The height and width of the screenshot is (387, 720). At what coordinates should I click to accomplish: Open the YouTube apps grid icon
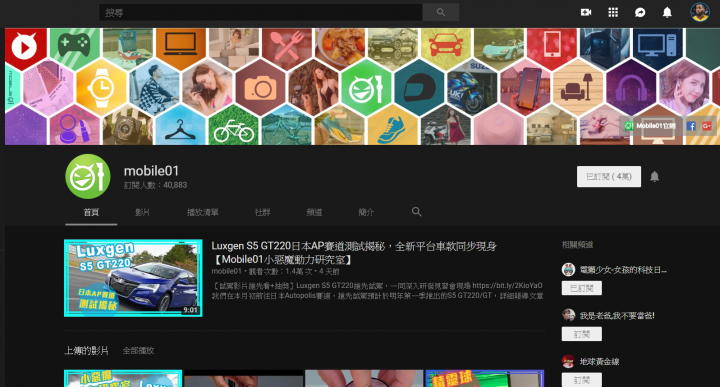pos(613,12)
